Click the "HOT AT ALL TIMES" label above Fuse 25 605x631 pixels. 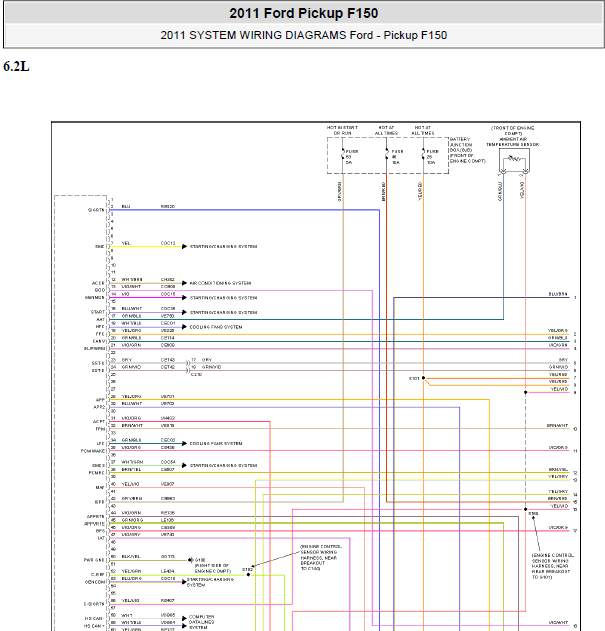(x=423, y=130)
